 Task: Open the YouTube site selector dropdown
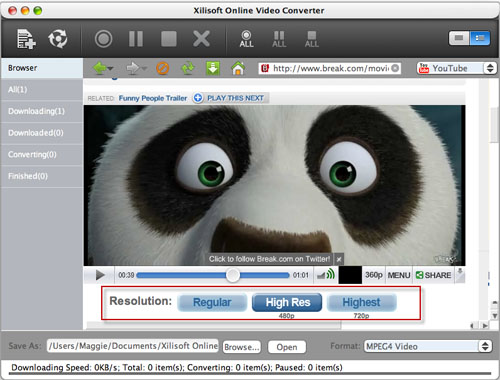click(456, 68)
